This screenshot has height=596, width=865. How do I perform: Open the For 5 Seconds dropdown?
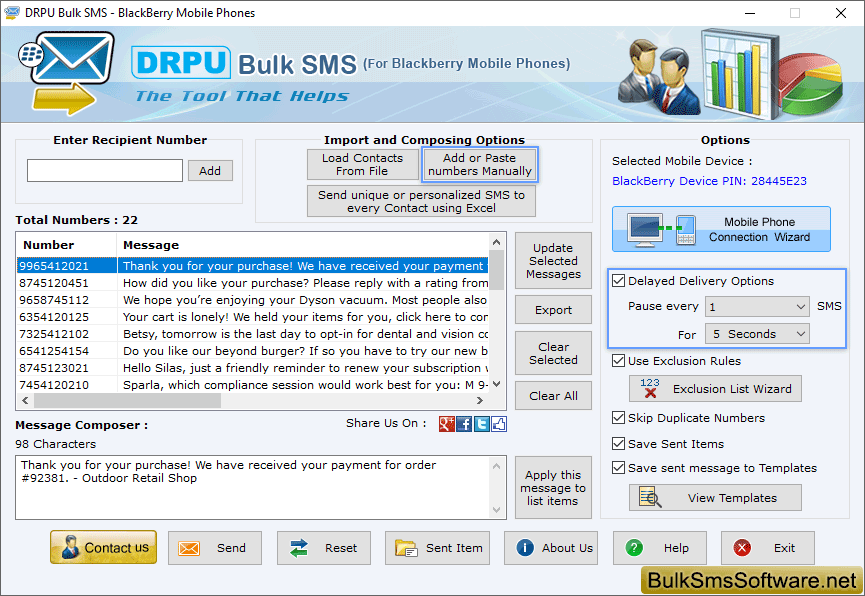(x=757, y=334)
